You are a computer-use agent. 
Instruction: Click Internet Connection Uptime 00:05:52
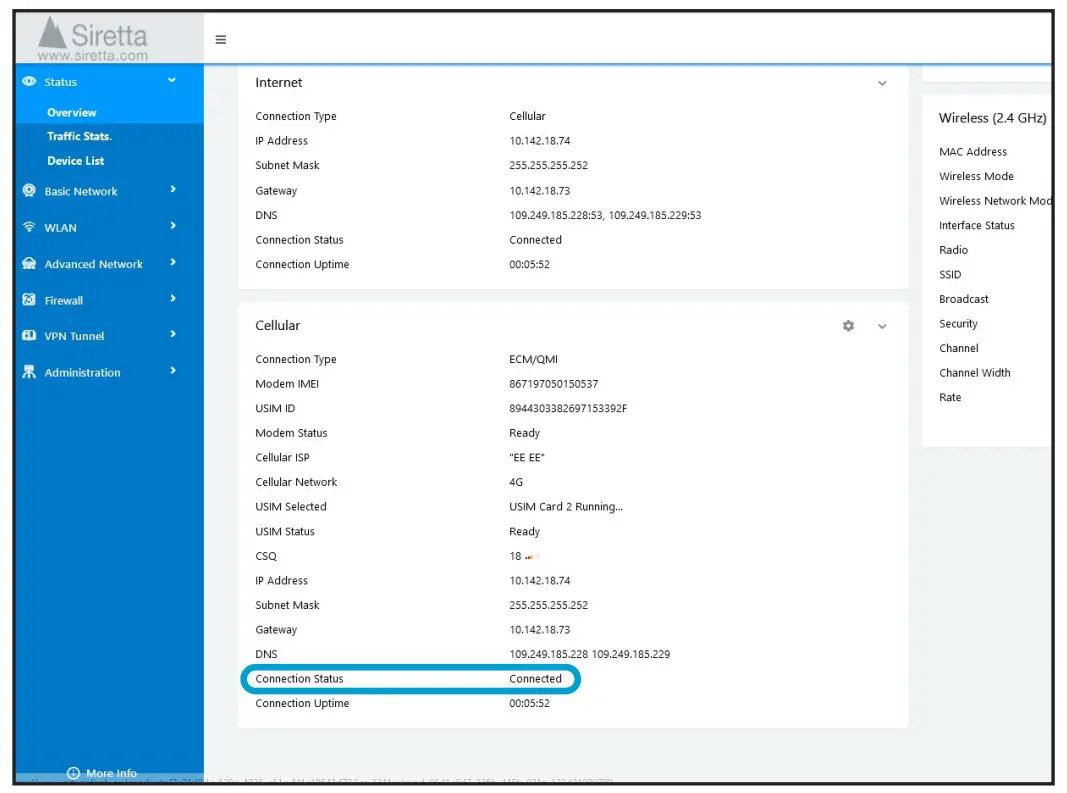[x=529, y=264]
